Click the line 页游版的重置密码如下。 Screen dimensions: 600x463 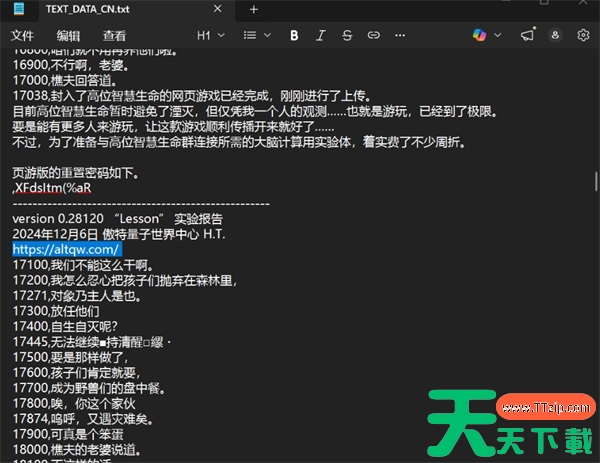[76, 173]
